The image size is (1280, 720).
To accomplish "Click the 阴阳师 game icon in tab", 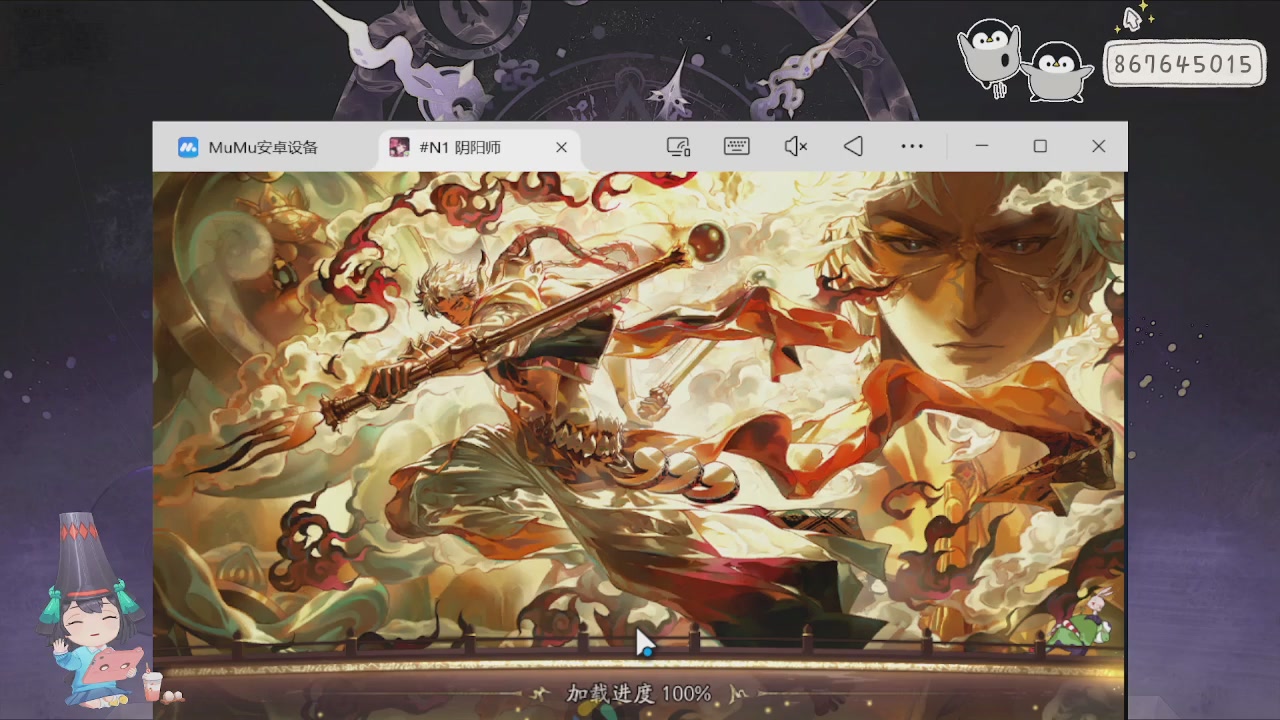I will pos(399,147).
